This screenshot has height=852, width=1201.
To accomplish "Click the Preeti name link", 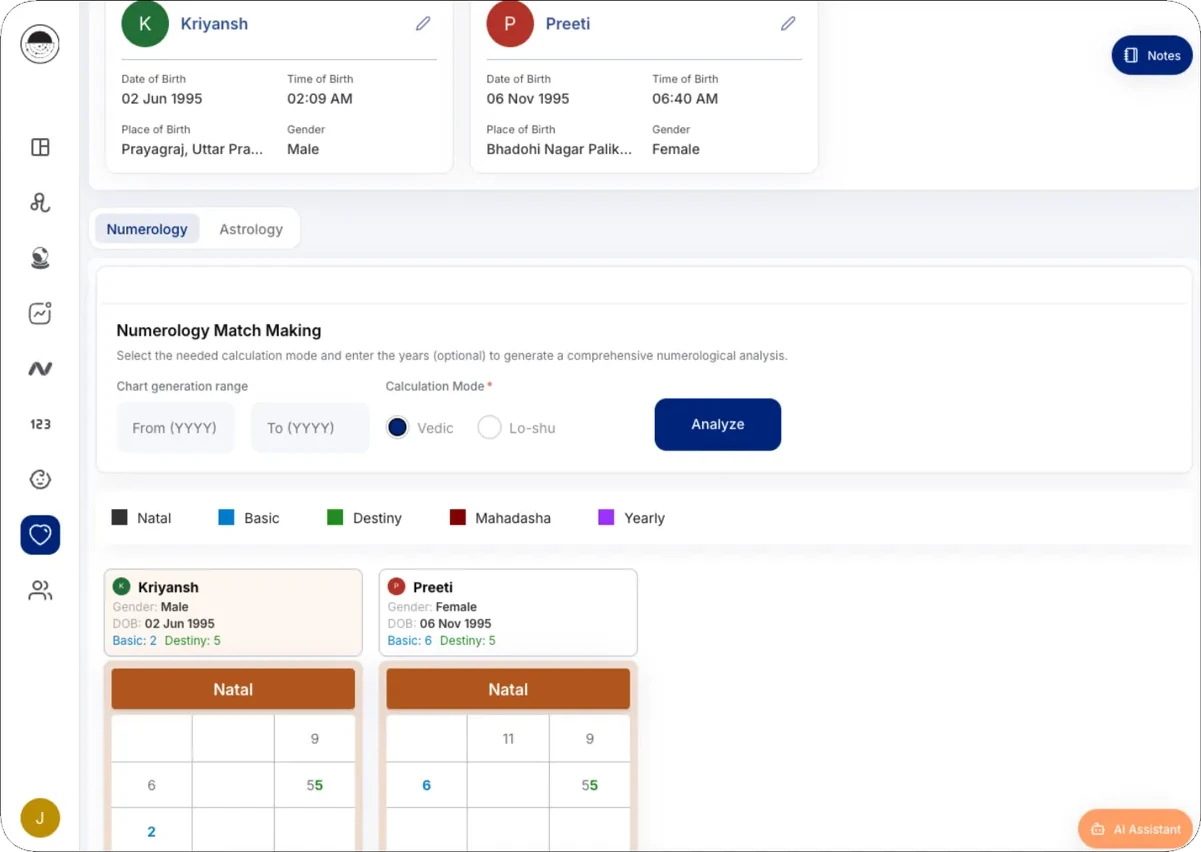I will 568,24.
